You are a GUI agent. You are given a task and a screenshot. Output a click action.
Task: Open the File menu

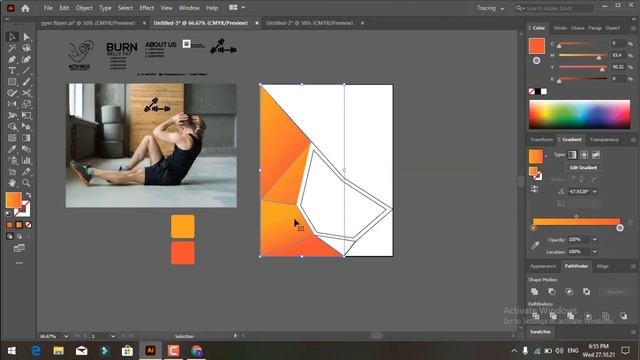[x=48, y=8]
